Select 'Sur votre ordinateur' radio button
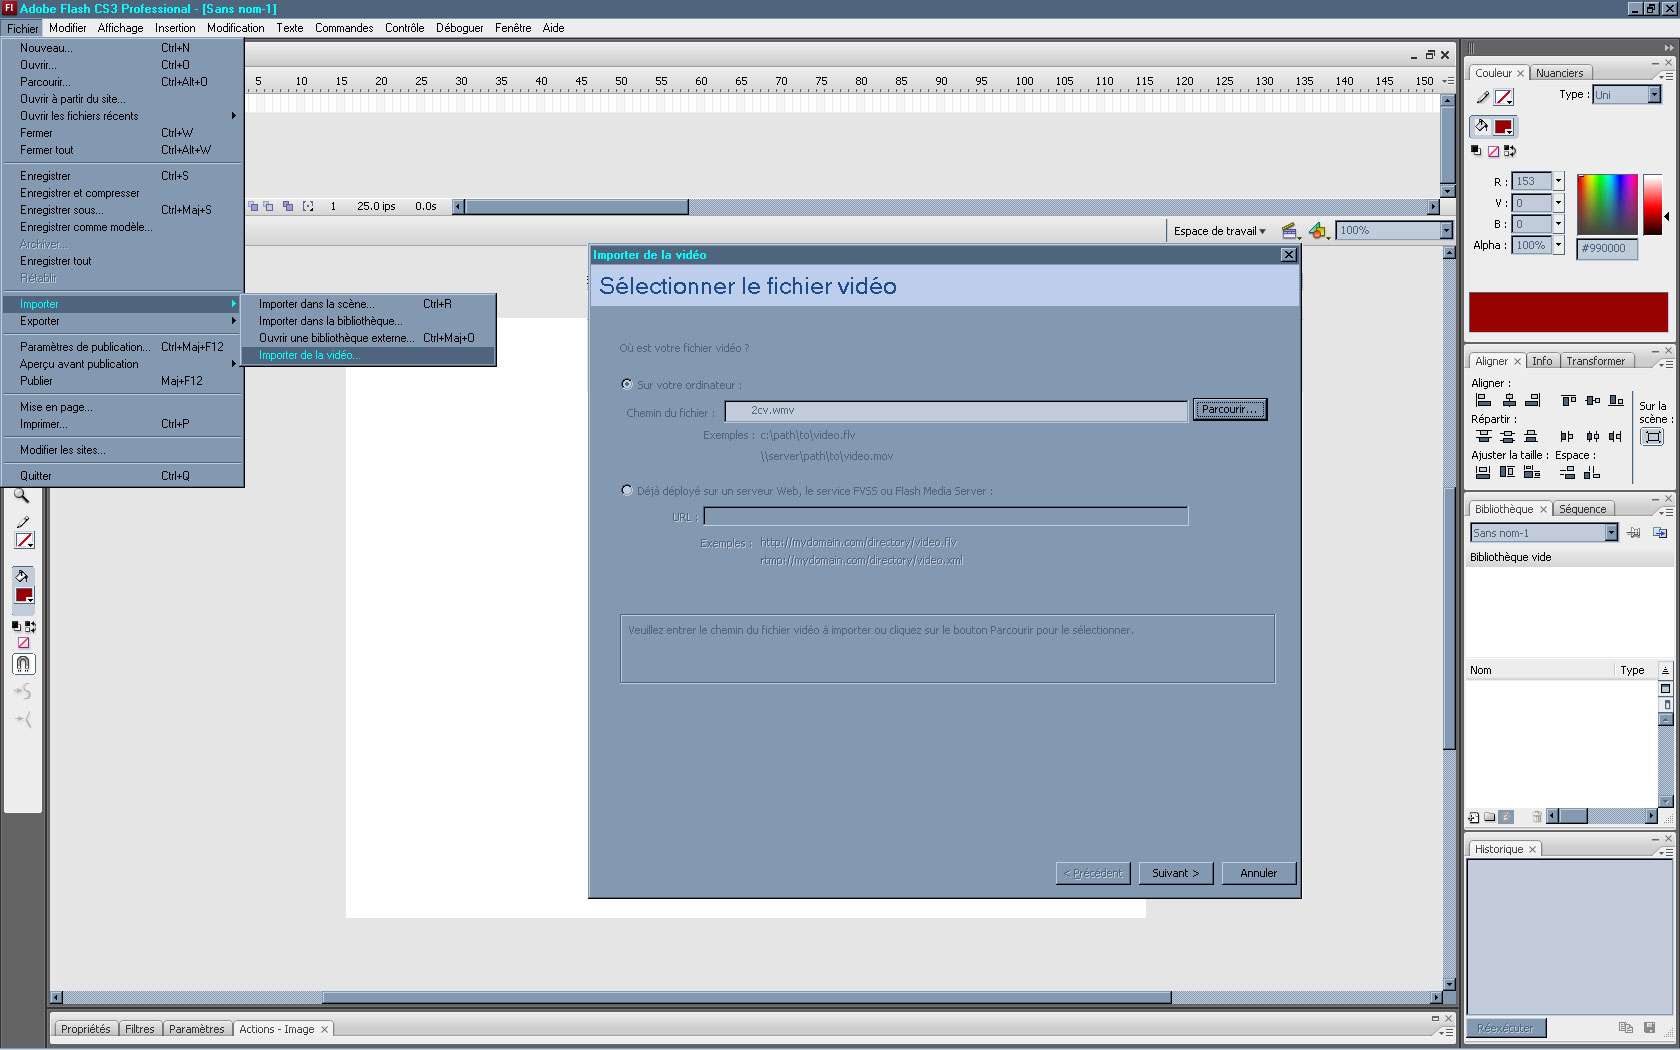 pos(627,384)
